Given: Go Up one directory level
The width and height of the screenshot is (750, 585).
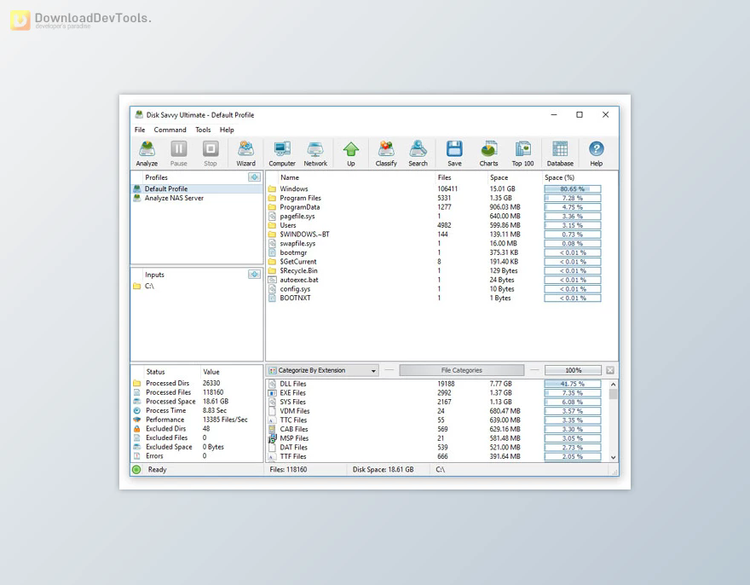Looking at the screenshot, I should coord(351,153).
